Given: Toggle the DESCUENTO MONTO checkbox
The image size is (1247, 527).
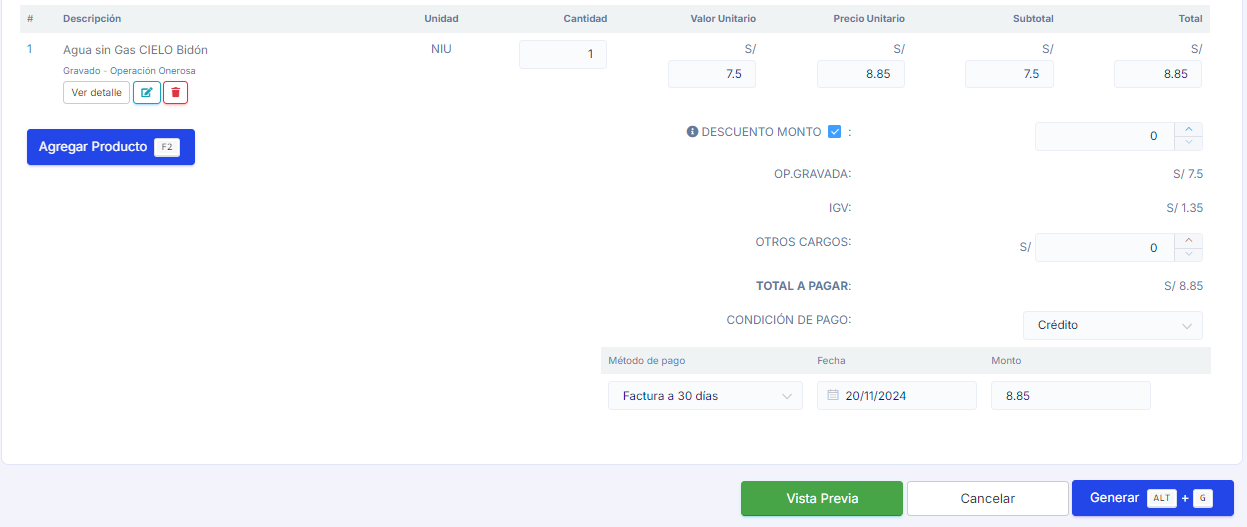Looking at the screenshot, I should (x=835, y=132).
